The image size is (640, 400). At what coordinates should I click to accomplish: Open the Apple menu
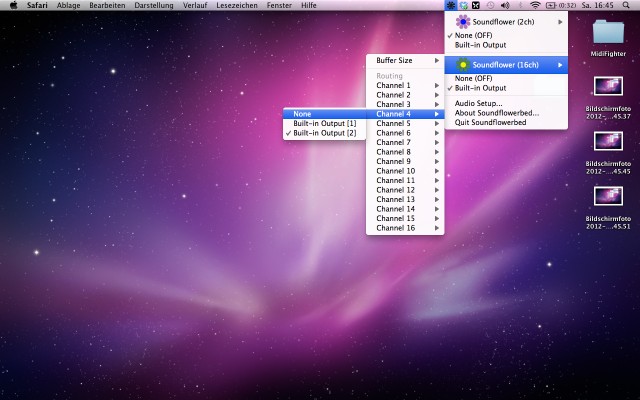(x=13, y=5)
